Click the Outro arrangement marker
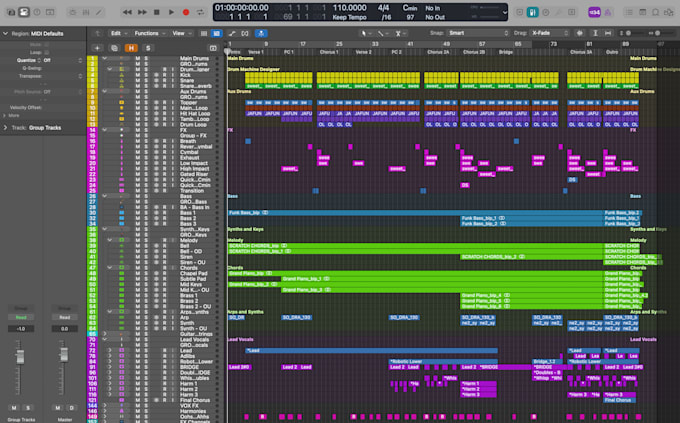680x423 pixels. click(612, 52)
